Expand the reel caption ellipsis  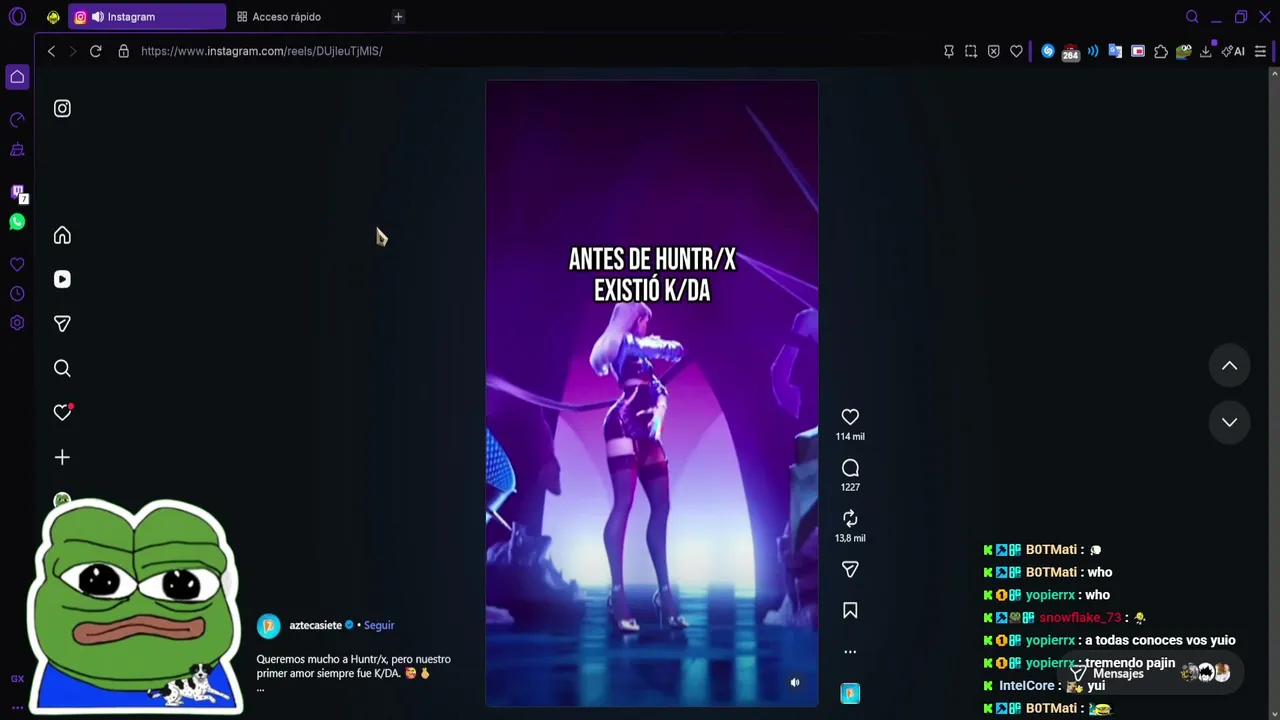pyautogui.click(x=260, y=688)
